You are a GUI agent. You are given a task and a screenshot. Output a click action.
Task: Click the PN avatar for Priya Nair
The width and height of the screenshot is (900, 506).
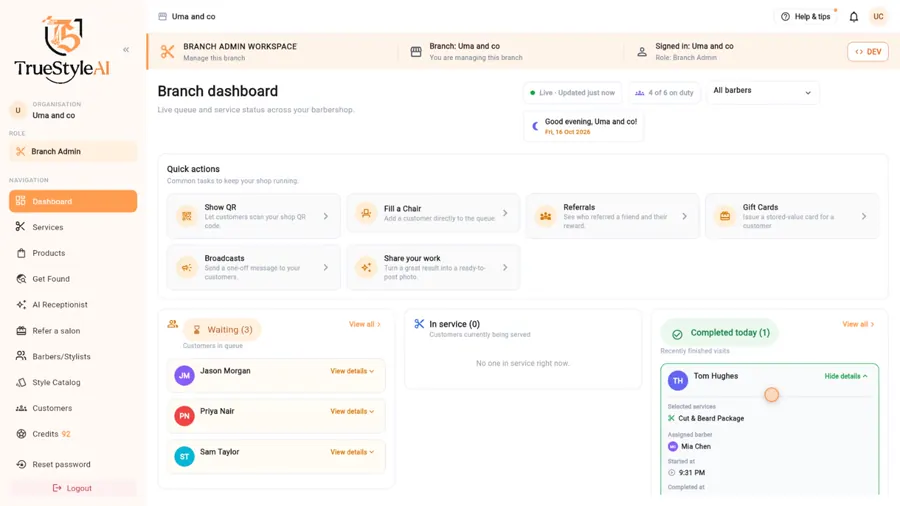(184, 416)
